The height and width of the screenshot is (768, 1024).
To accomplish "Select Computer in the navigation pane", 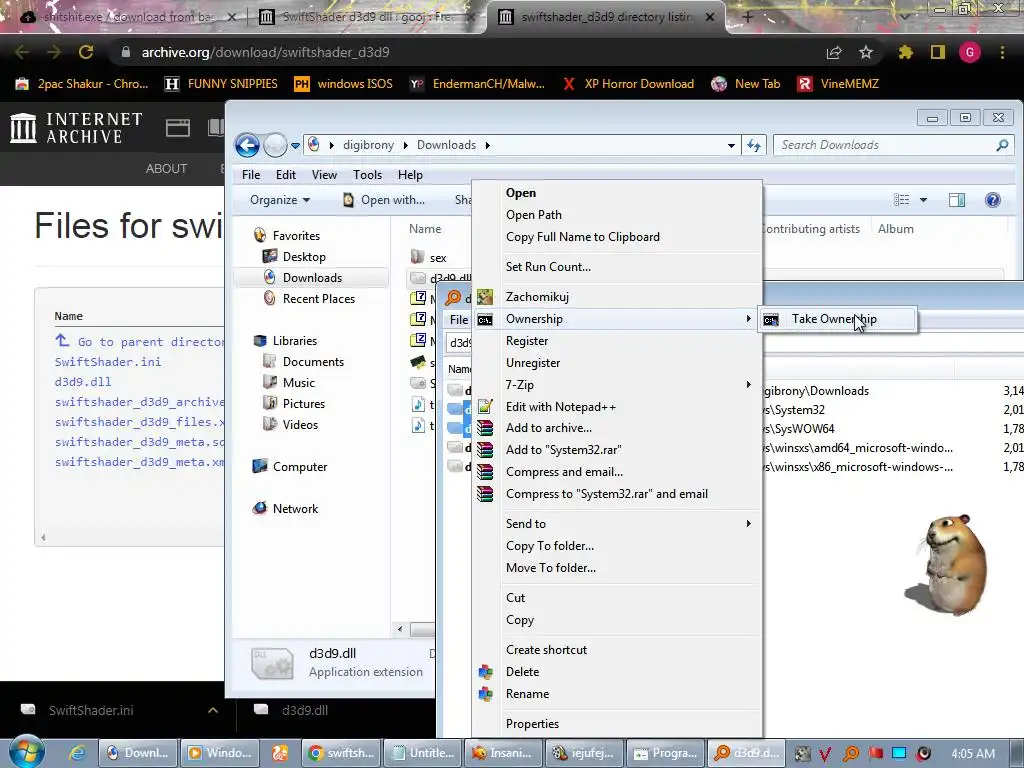I will coord(300,467).
